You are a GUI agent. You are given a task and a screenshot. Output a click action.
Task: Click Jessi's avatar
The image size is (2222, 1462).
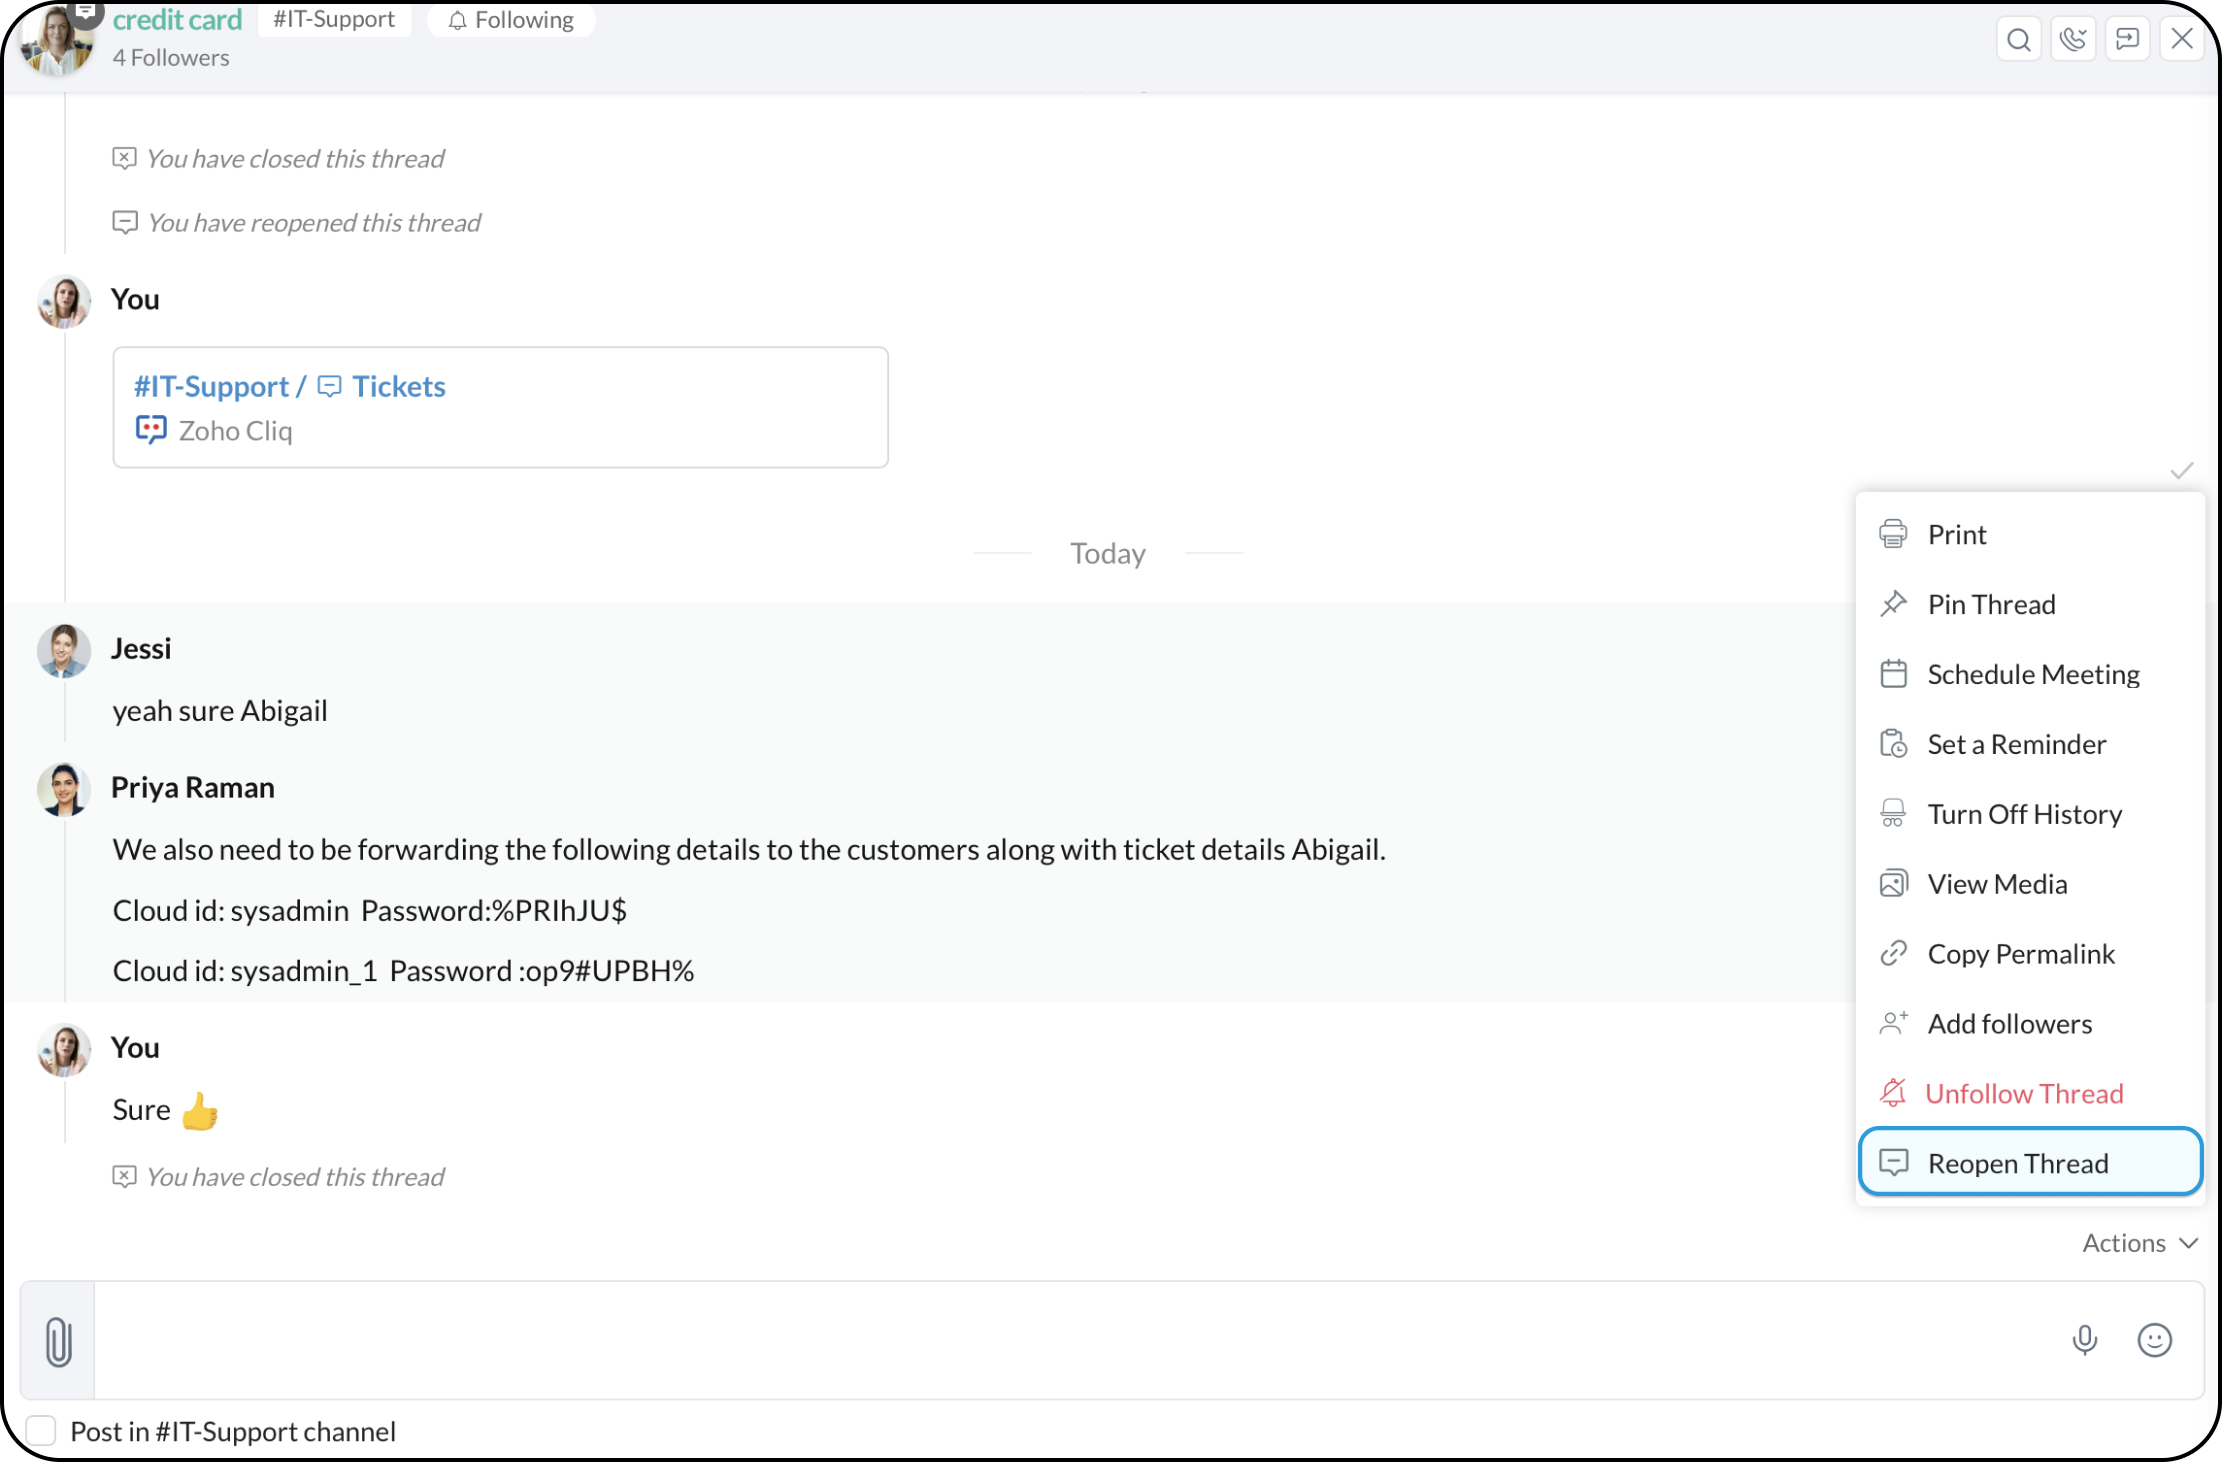64,651
